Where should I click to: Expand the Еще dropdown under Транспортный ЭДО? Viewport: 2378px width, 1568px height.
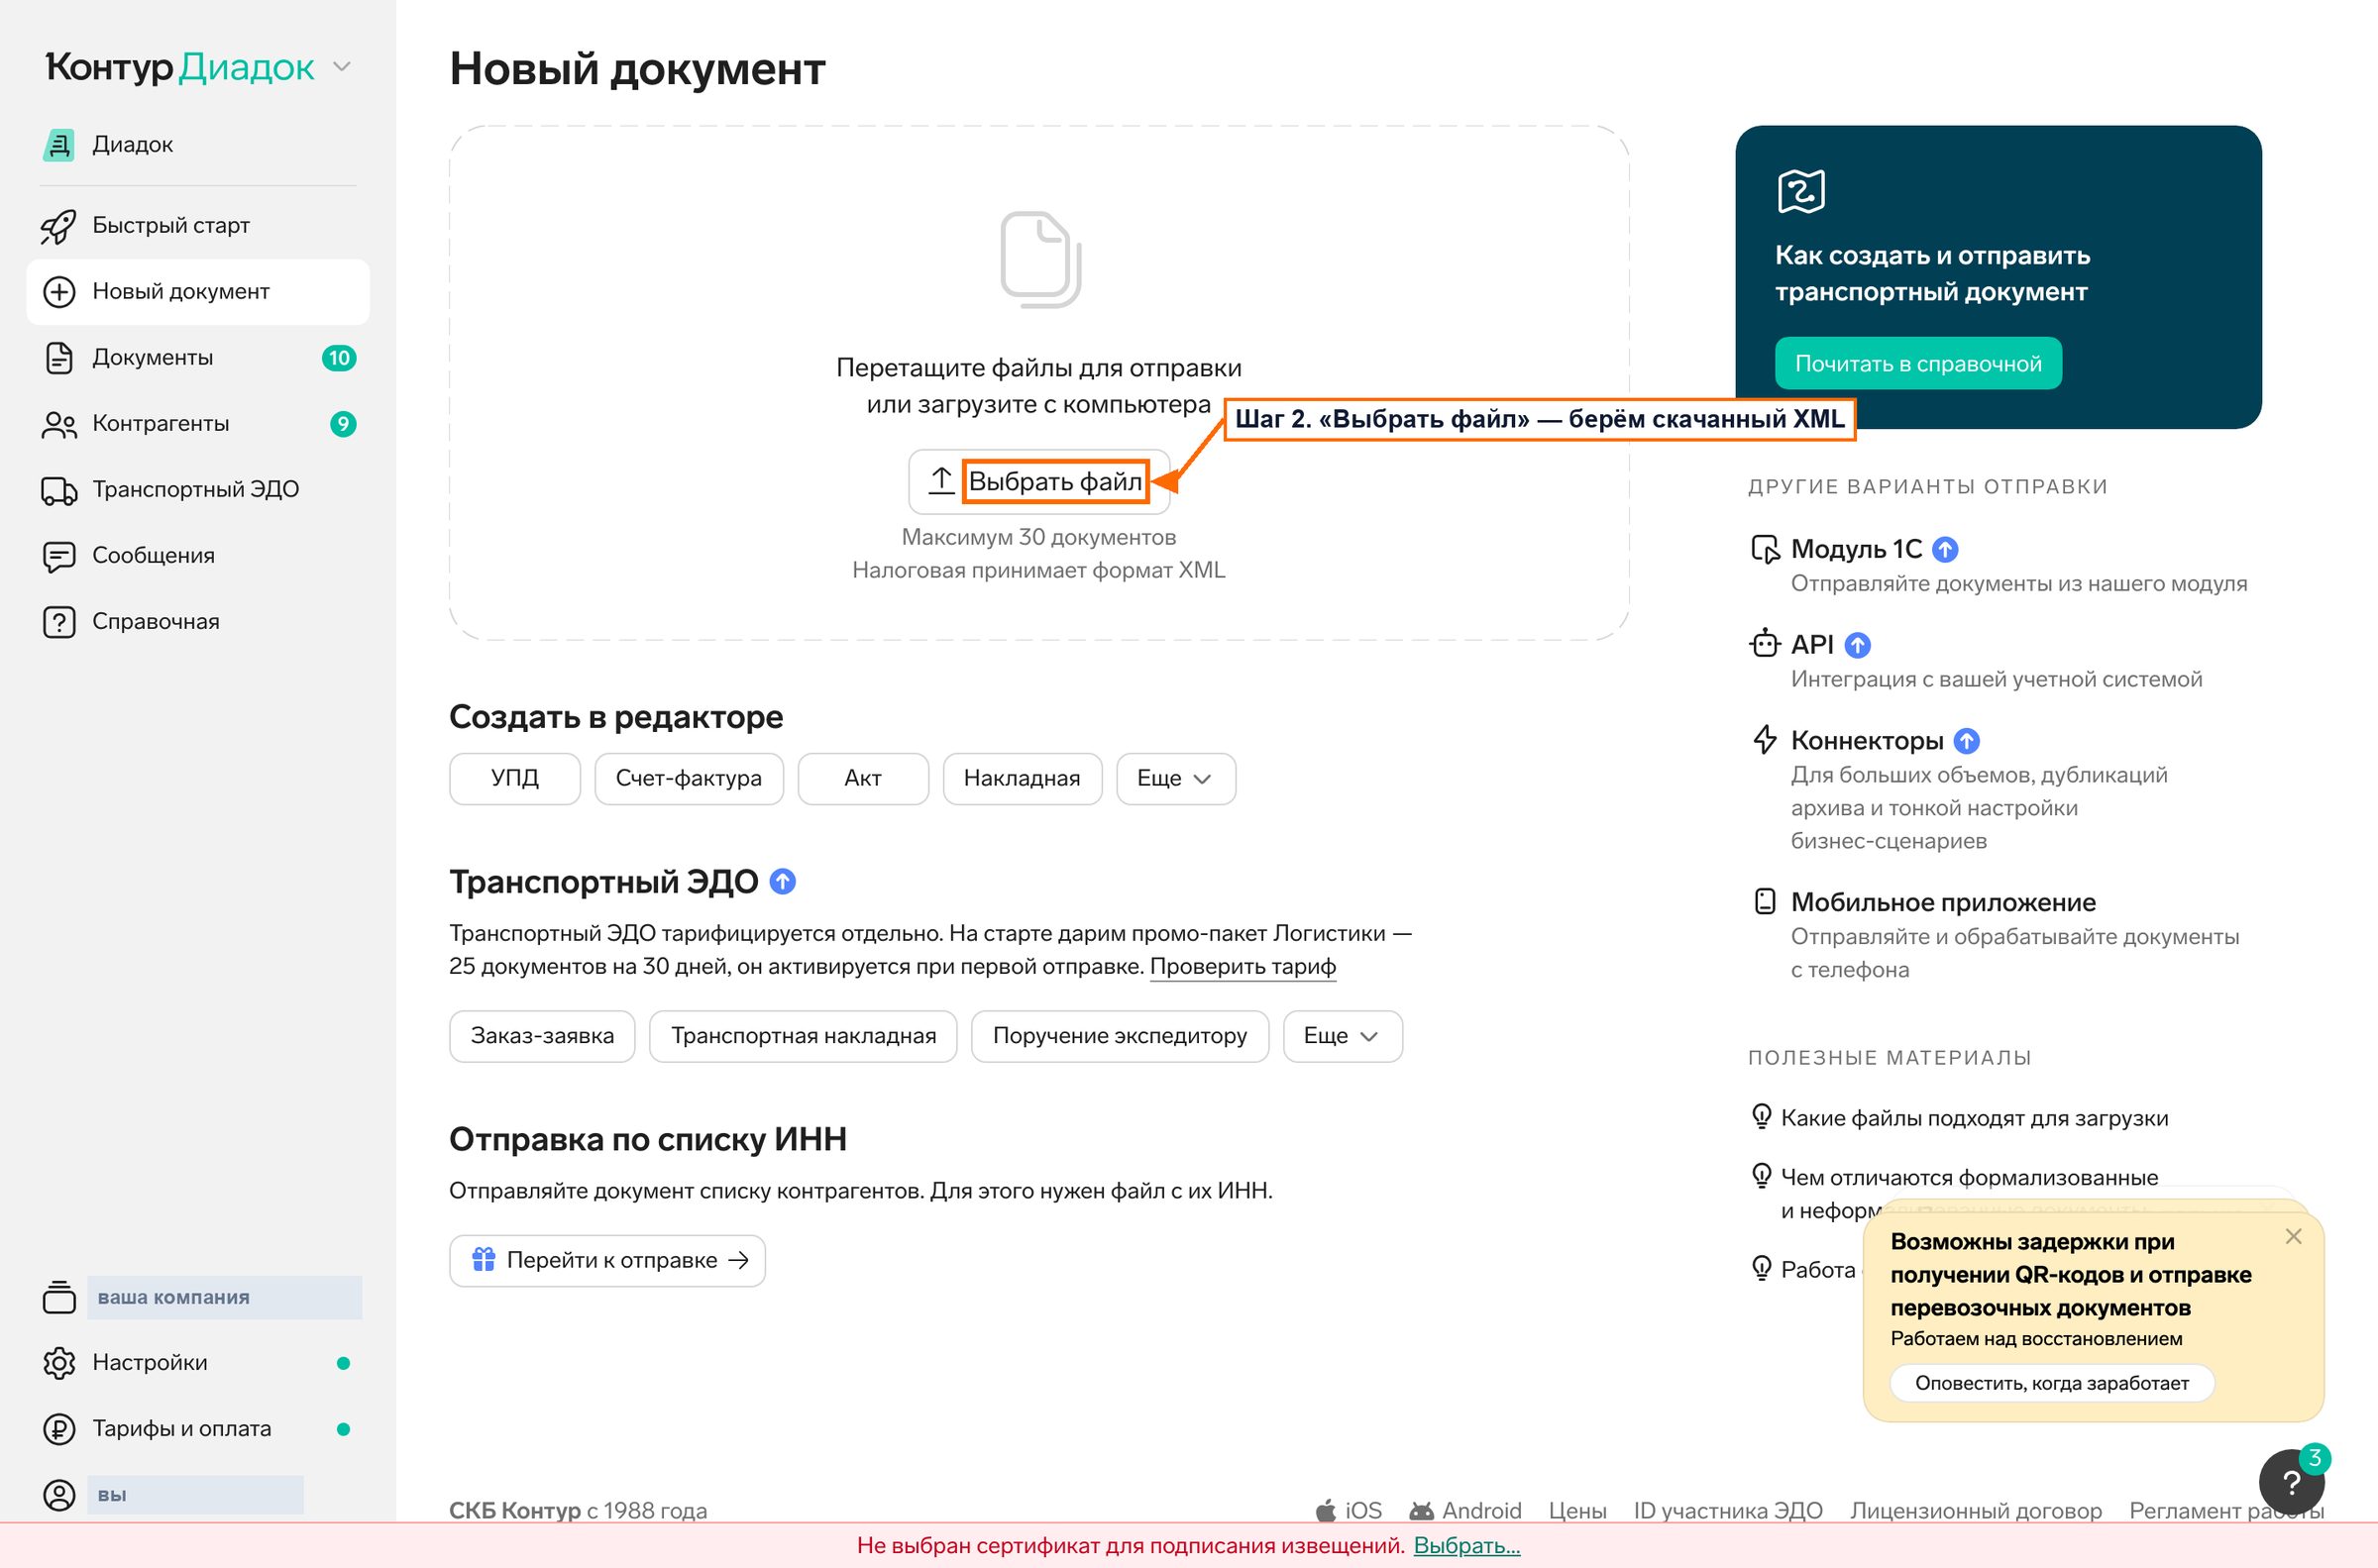1342,1036
